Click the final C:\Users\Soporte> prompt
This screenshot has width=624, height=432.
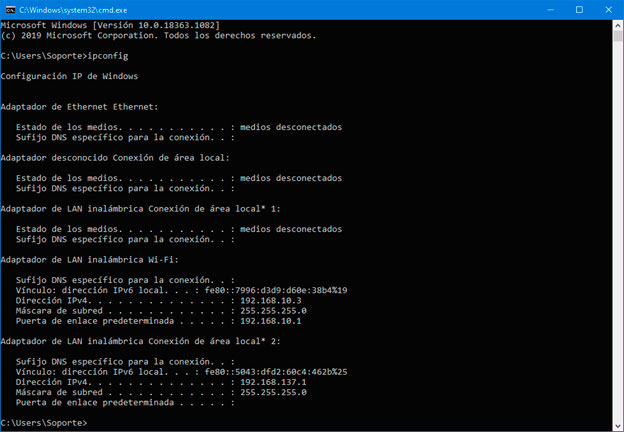click(x=45, y=423)
